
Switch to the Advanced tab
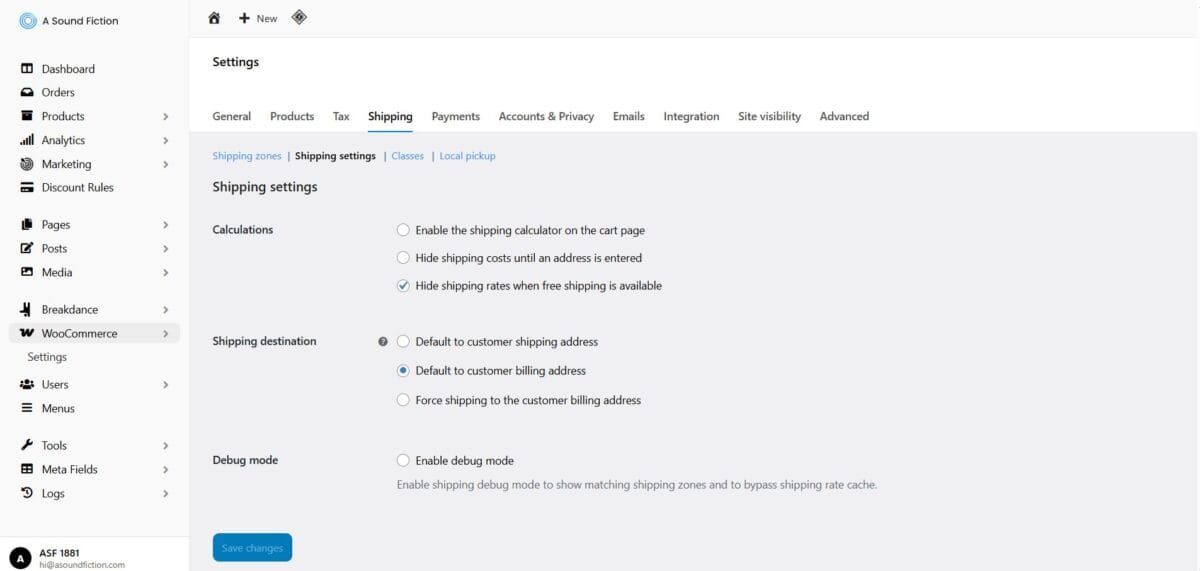click(x=844, y=116)
